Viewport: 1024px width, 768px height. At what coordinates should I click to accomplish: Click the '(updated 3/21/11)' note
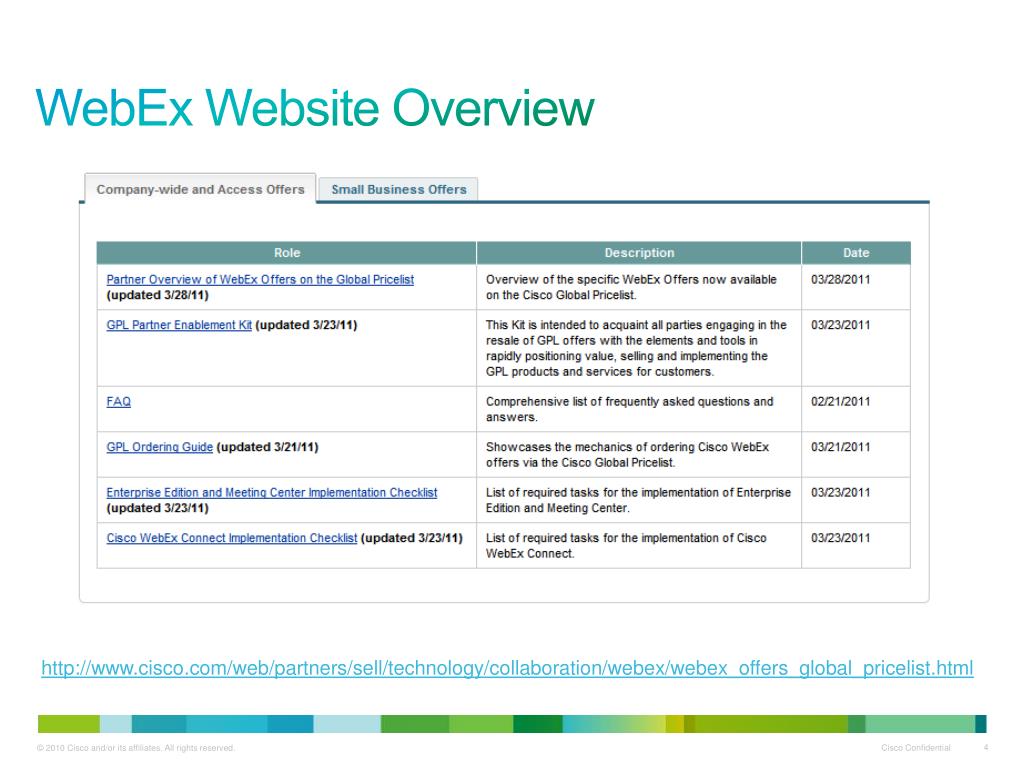point(267,447)
